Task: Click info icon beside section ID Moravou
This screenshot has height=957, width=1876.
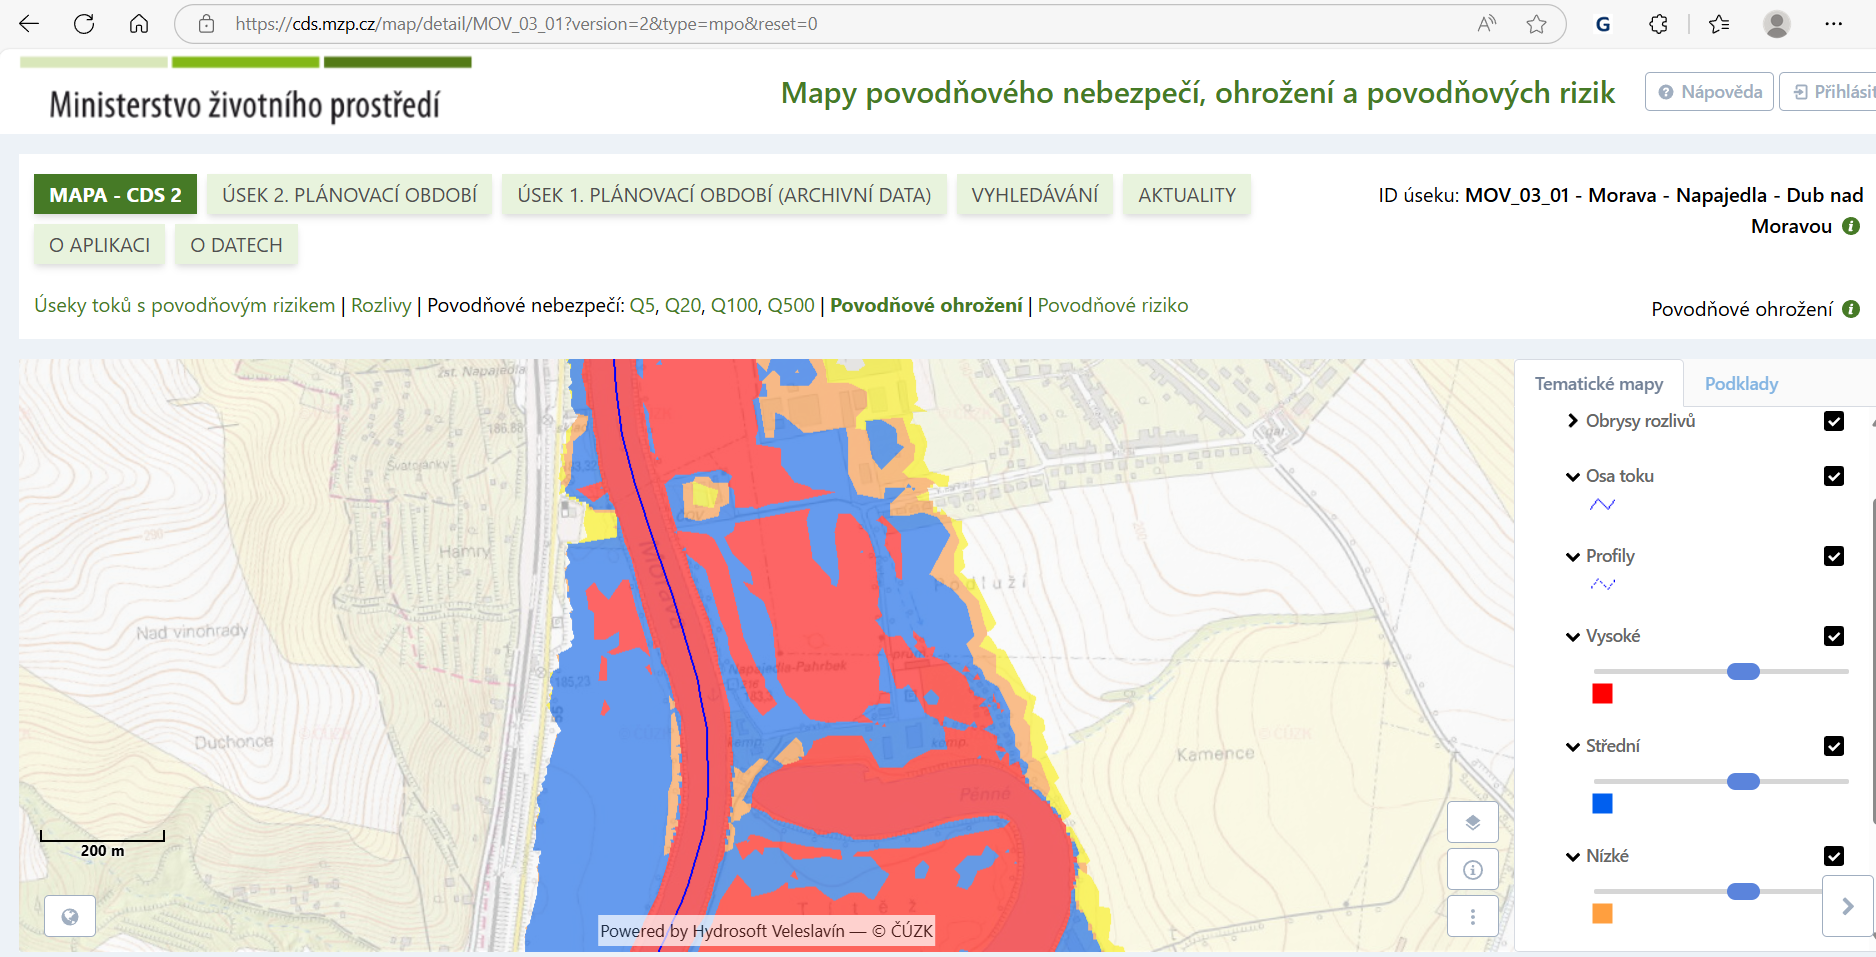Action: tap(1851, 226)
